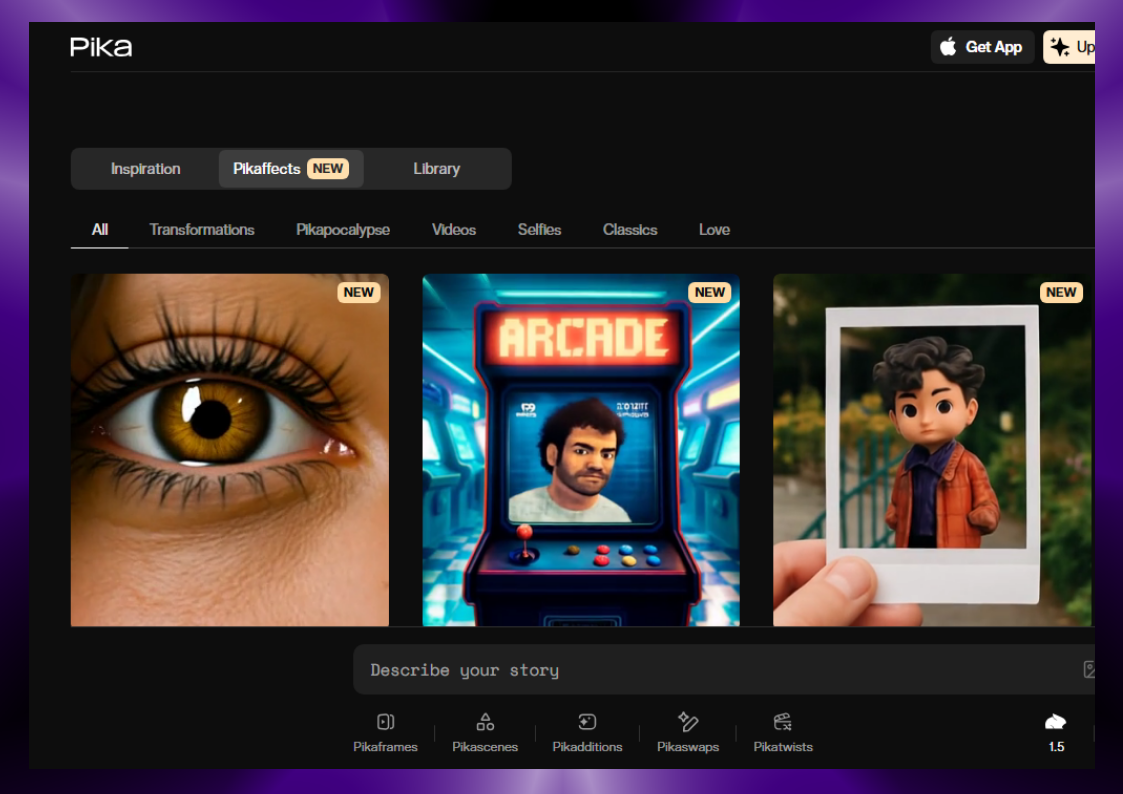Click the sparkle upgrade icon
The height and width of the screenshot is (794, 1123).
[x=1060, y=47]
